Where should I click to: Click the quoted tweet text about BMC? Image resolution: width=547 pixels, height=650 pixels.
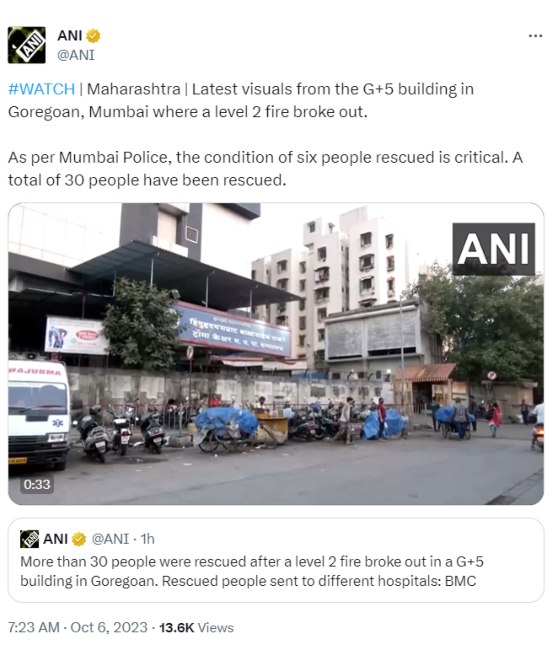(252, 571)
